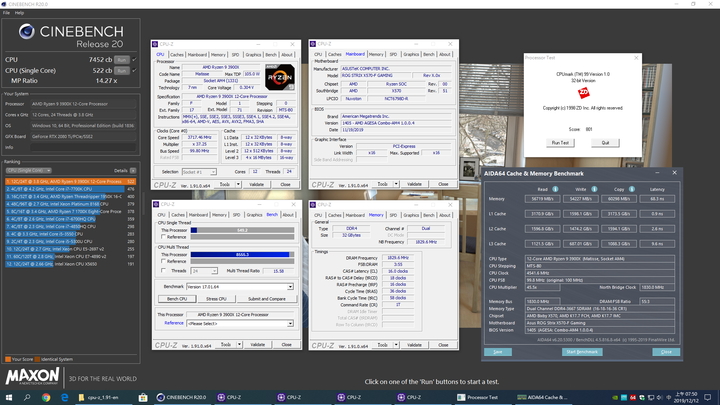
Task: Click Start Benchmark in AIDA64
Action: coord(582,352)
